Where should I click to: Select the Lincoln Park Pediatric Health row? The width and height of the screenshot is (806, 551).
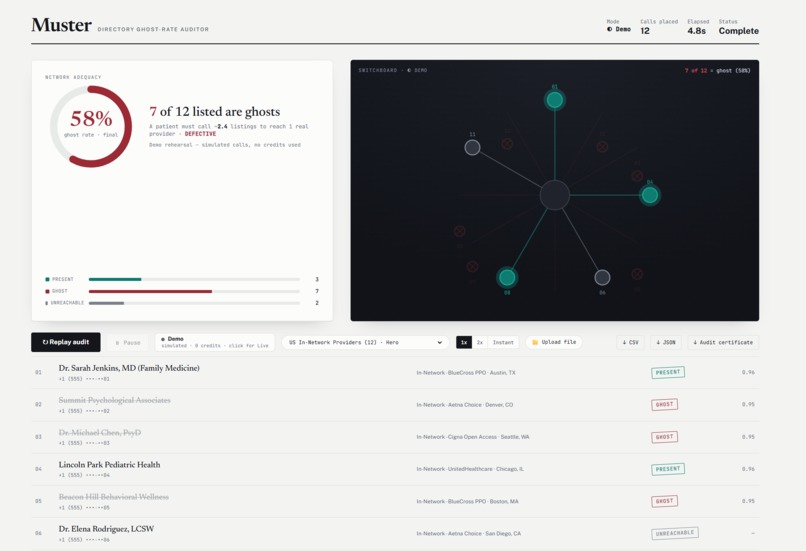(x=395, y=469)
